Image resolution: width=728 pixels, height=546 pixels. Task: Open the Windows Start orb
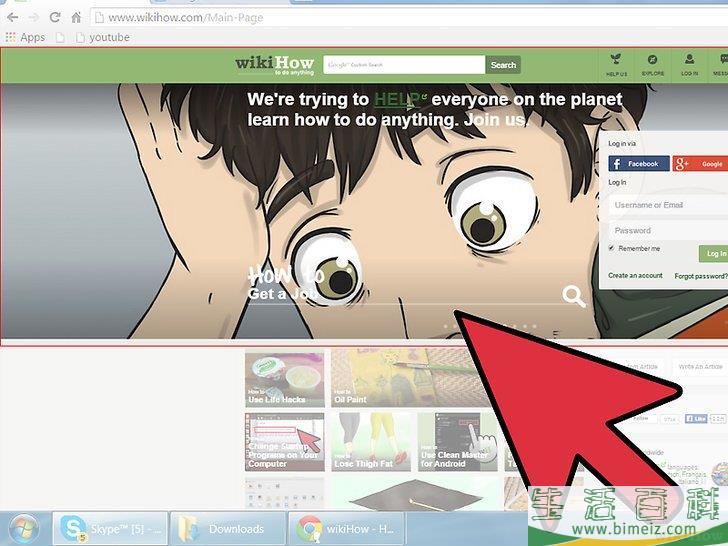coord(24,529)
